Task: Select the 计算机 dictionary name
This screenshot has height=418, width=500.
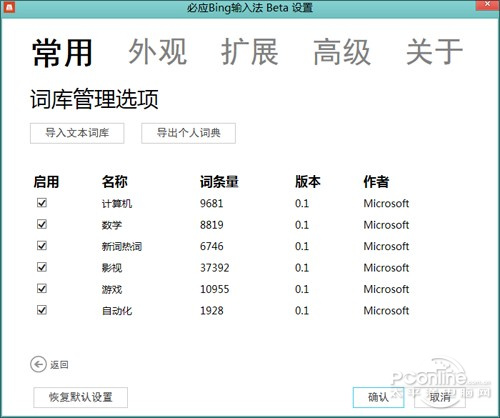Action: 117,204
